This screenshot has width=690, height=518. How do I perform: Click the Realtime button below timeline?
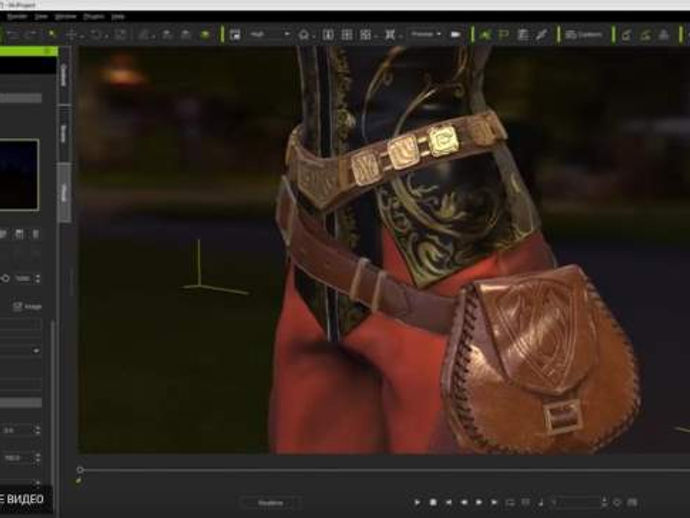coord(271,503)
